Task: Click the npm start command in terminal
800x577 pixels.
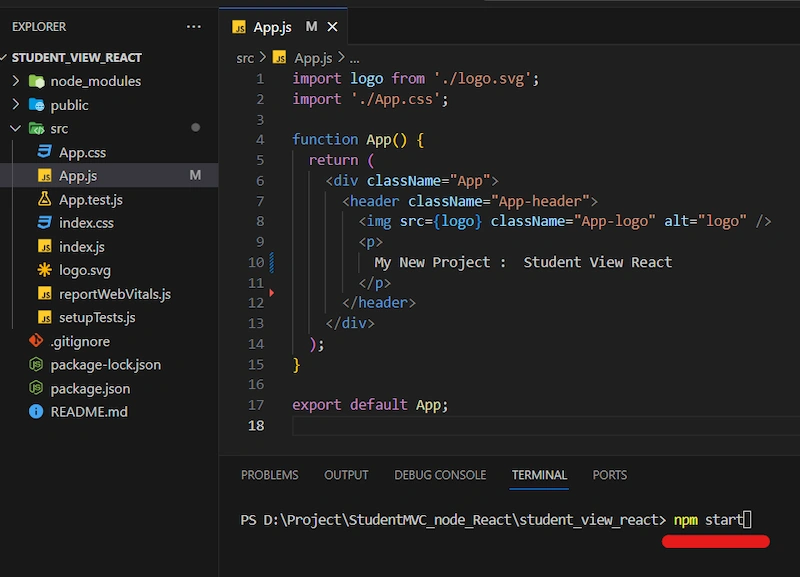Action: (x=708, y=520)
